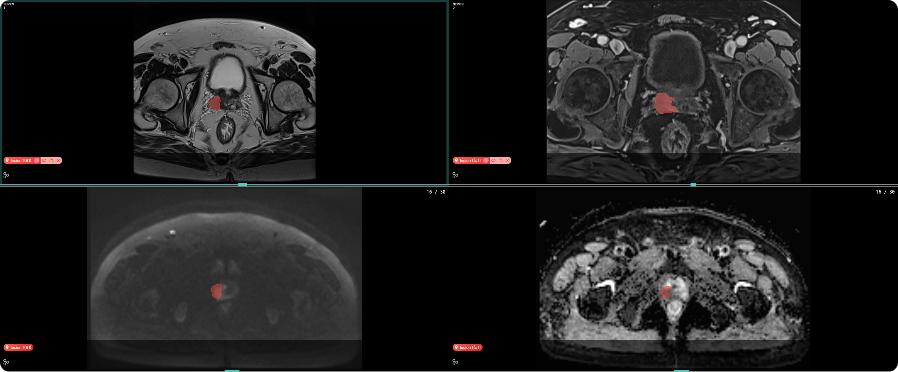Click the teal slice handle under bottom-right viewport
Image resolution: width=898 pixels, height=372 pixels.
(x=681, y=370)
